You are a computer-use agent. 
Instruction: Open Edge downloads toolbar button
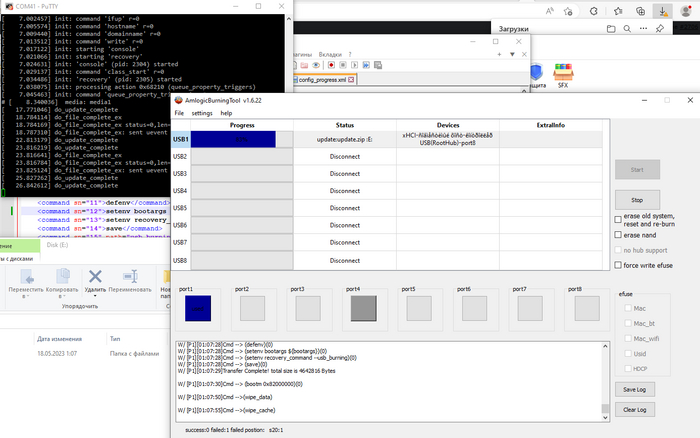(663, 11)
